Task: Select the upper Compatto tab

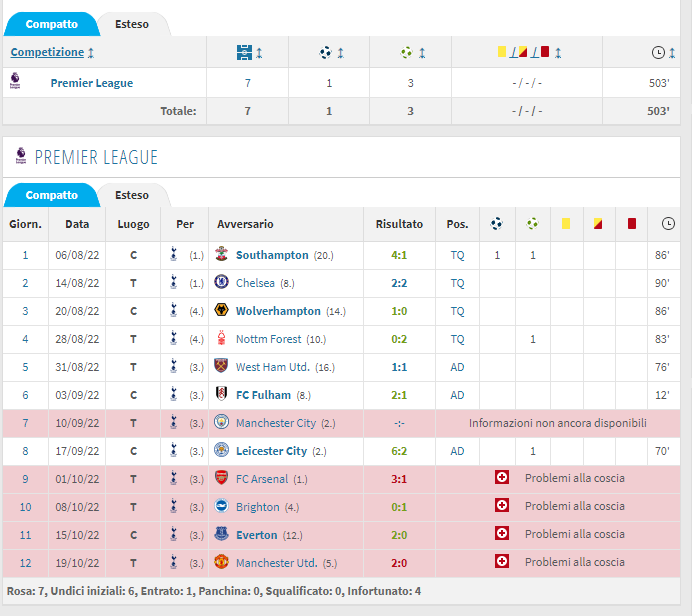Action: click(52, 24)
